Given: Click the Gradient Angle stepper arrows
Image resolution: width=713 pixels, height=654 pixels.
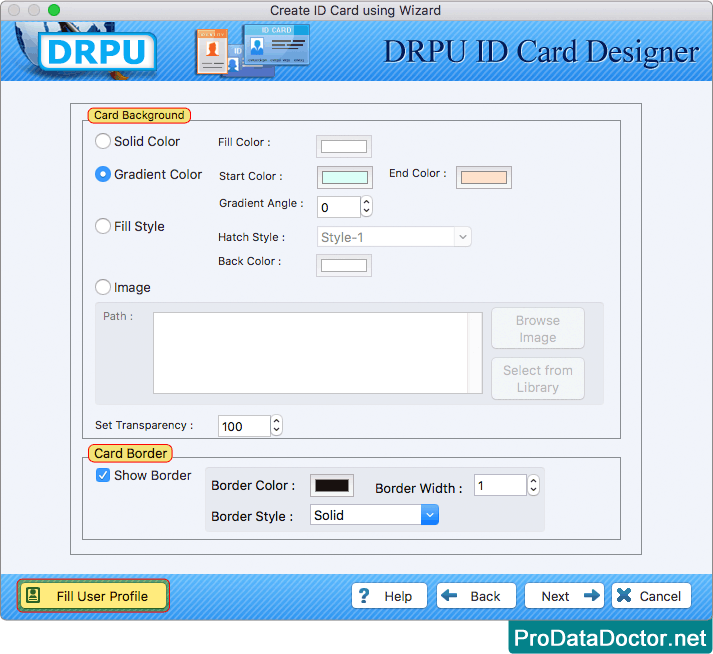Looking at the screenshot, I should pos(367,206).
